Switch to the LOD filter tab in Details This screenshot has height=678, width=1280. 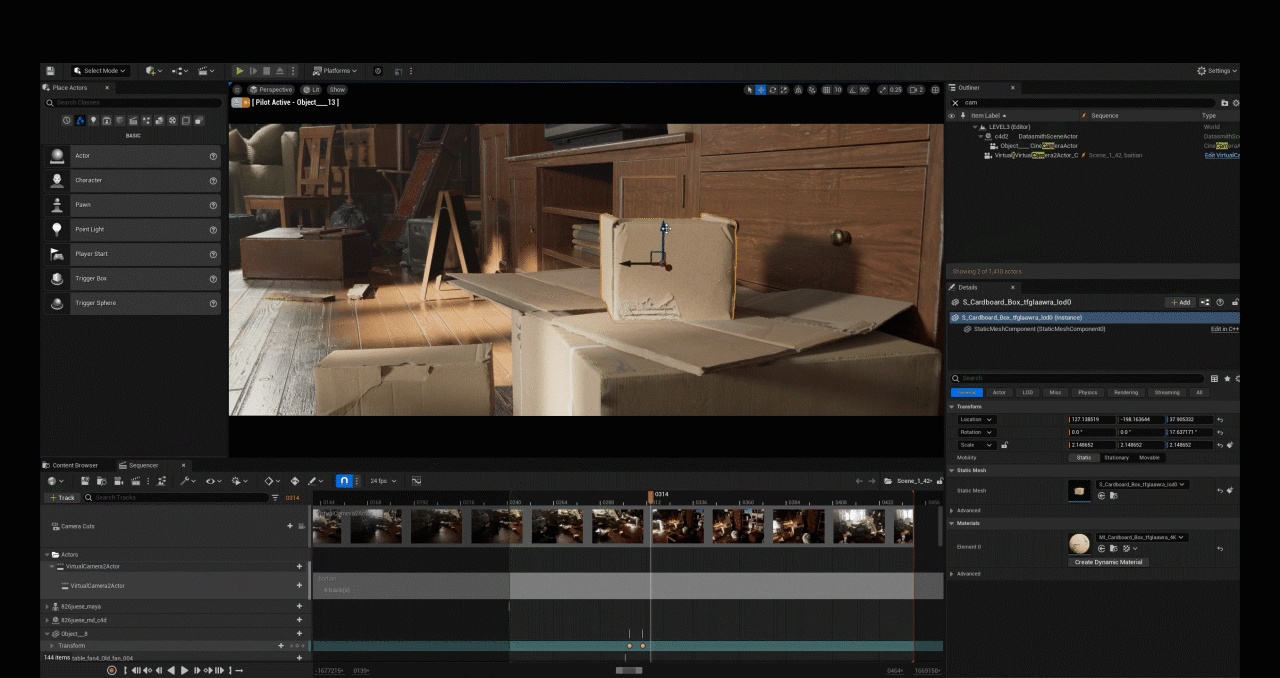pos(1027,392)
